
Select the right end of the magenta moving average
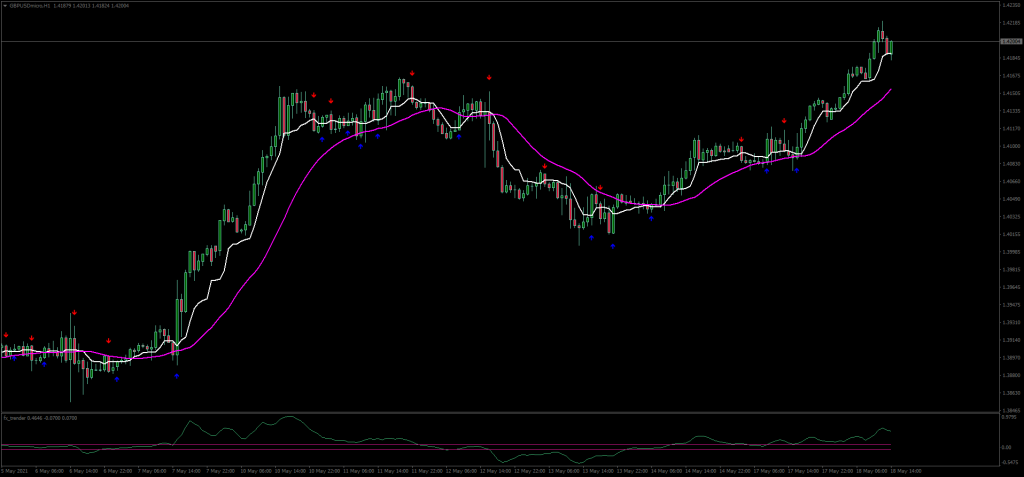click(891, 90)
